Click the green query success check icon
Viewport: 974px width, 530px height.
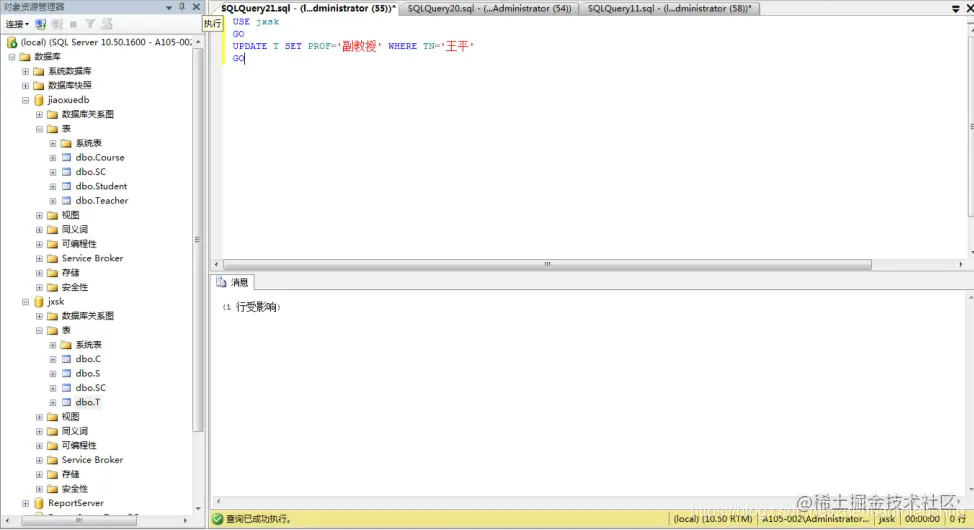point(217,519)
